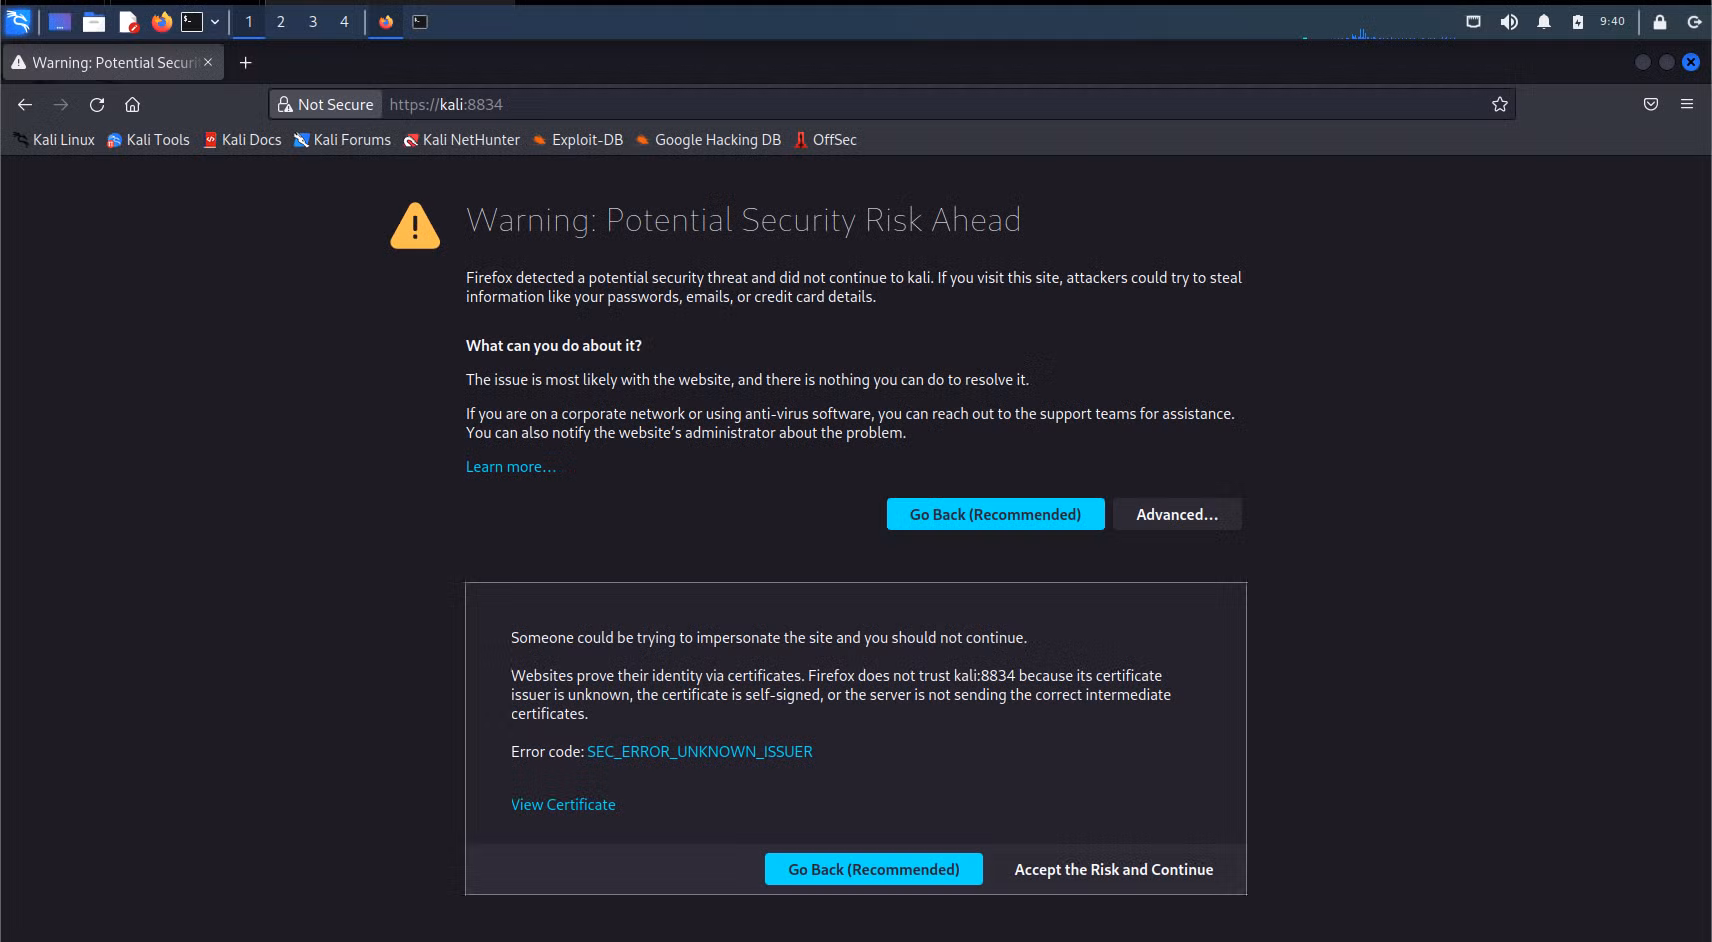Image resolution: width=1712 pixels, height=942 pixels.
Task: Click the power manager battery icon
Action: point(1578,21)
